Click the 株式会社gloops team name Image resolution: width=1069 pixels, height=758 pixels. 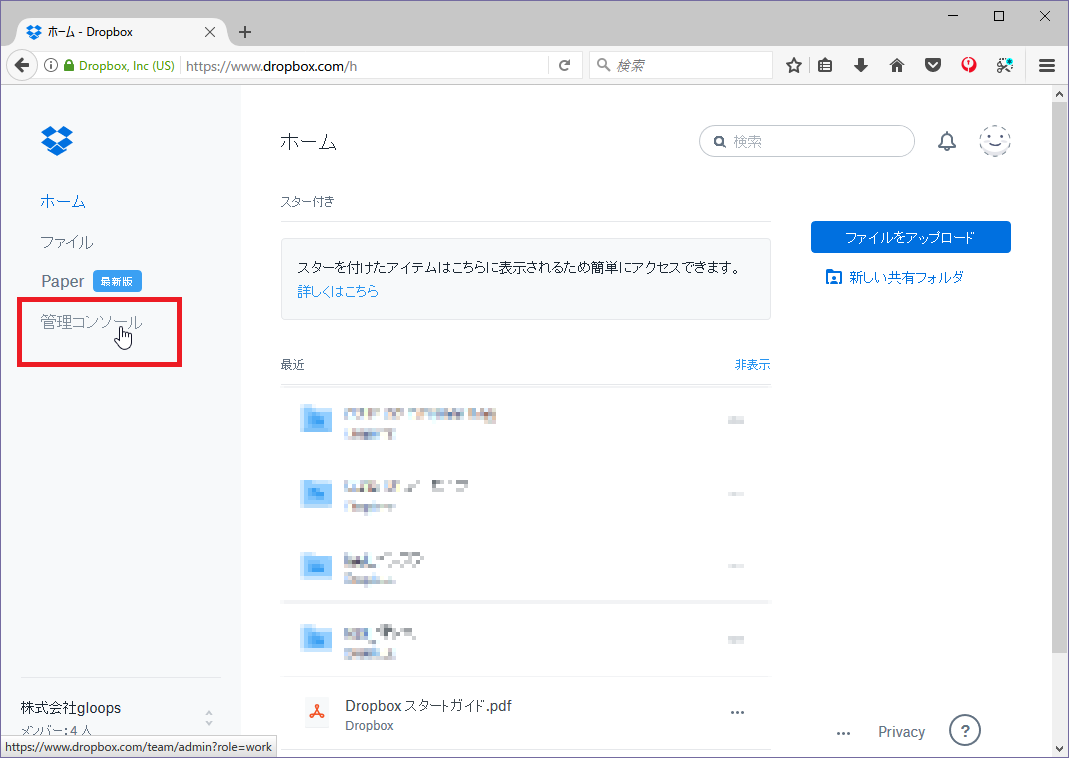click(71, 708)
